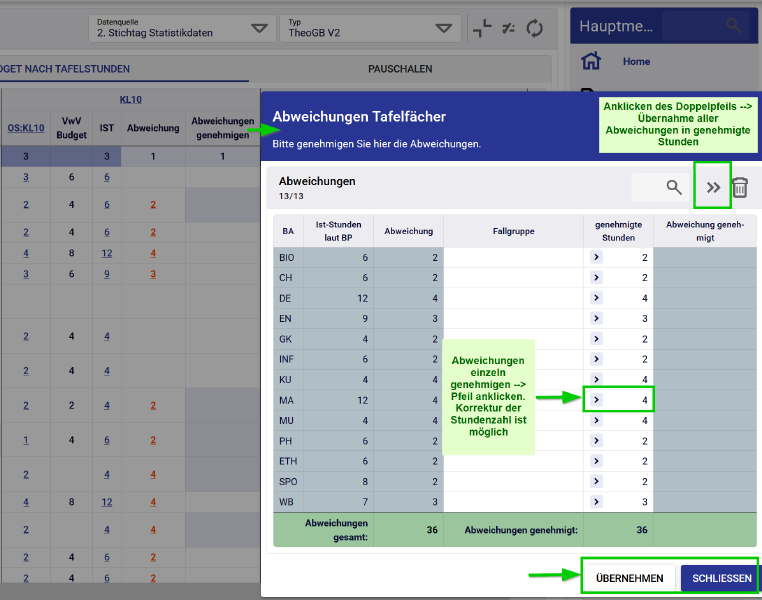Click the Abweichung genehmigt column header

tap(705, 231)
